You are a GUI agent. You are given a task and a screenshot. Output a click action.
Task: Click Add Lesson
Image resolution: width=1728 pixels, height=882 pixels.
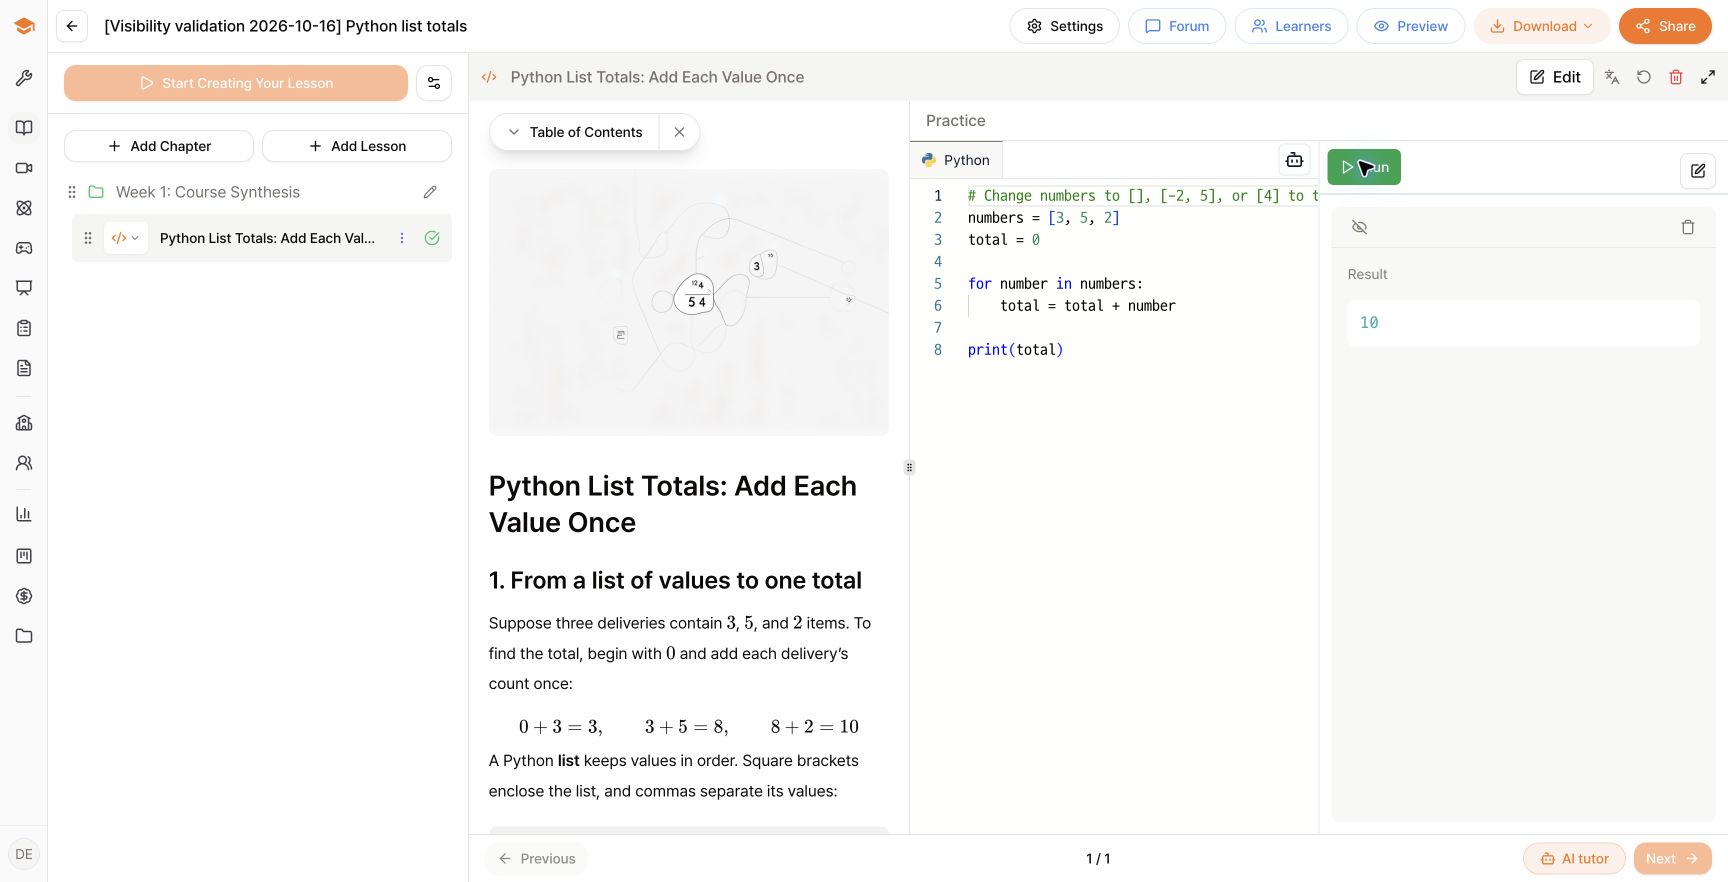[x=357, y=146]
